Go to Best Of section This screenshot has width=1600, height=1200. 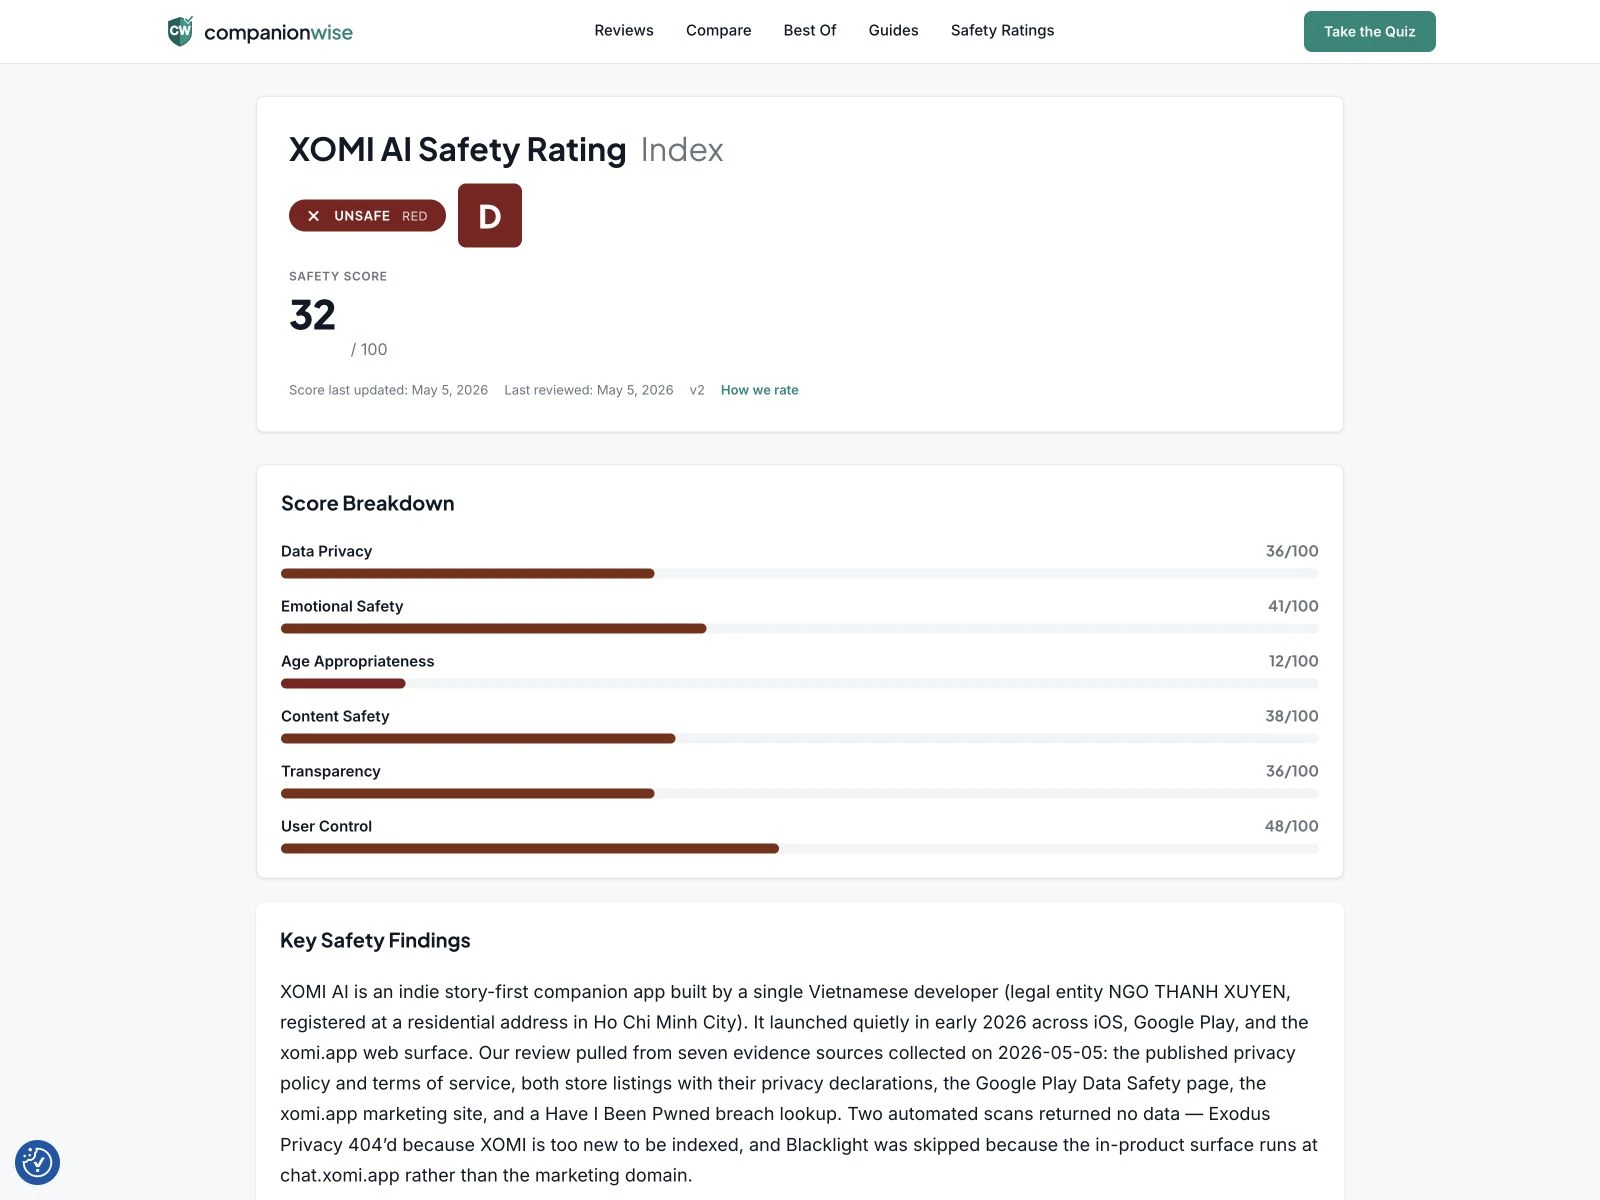point(810,31)
